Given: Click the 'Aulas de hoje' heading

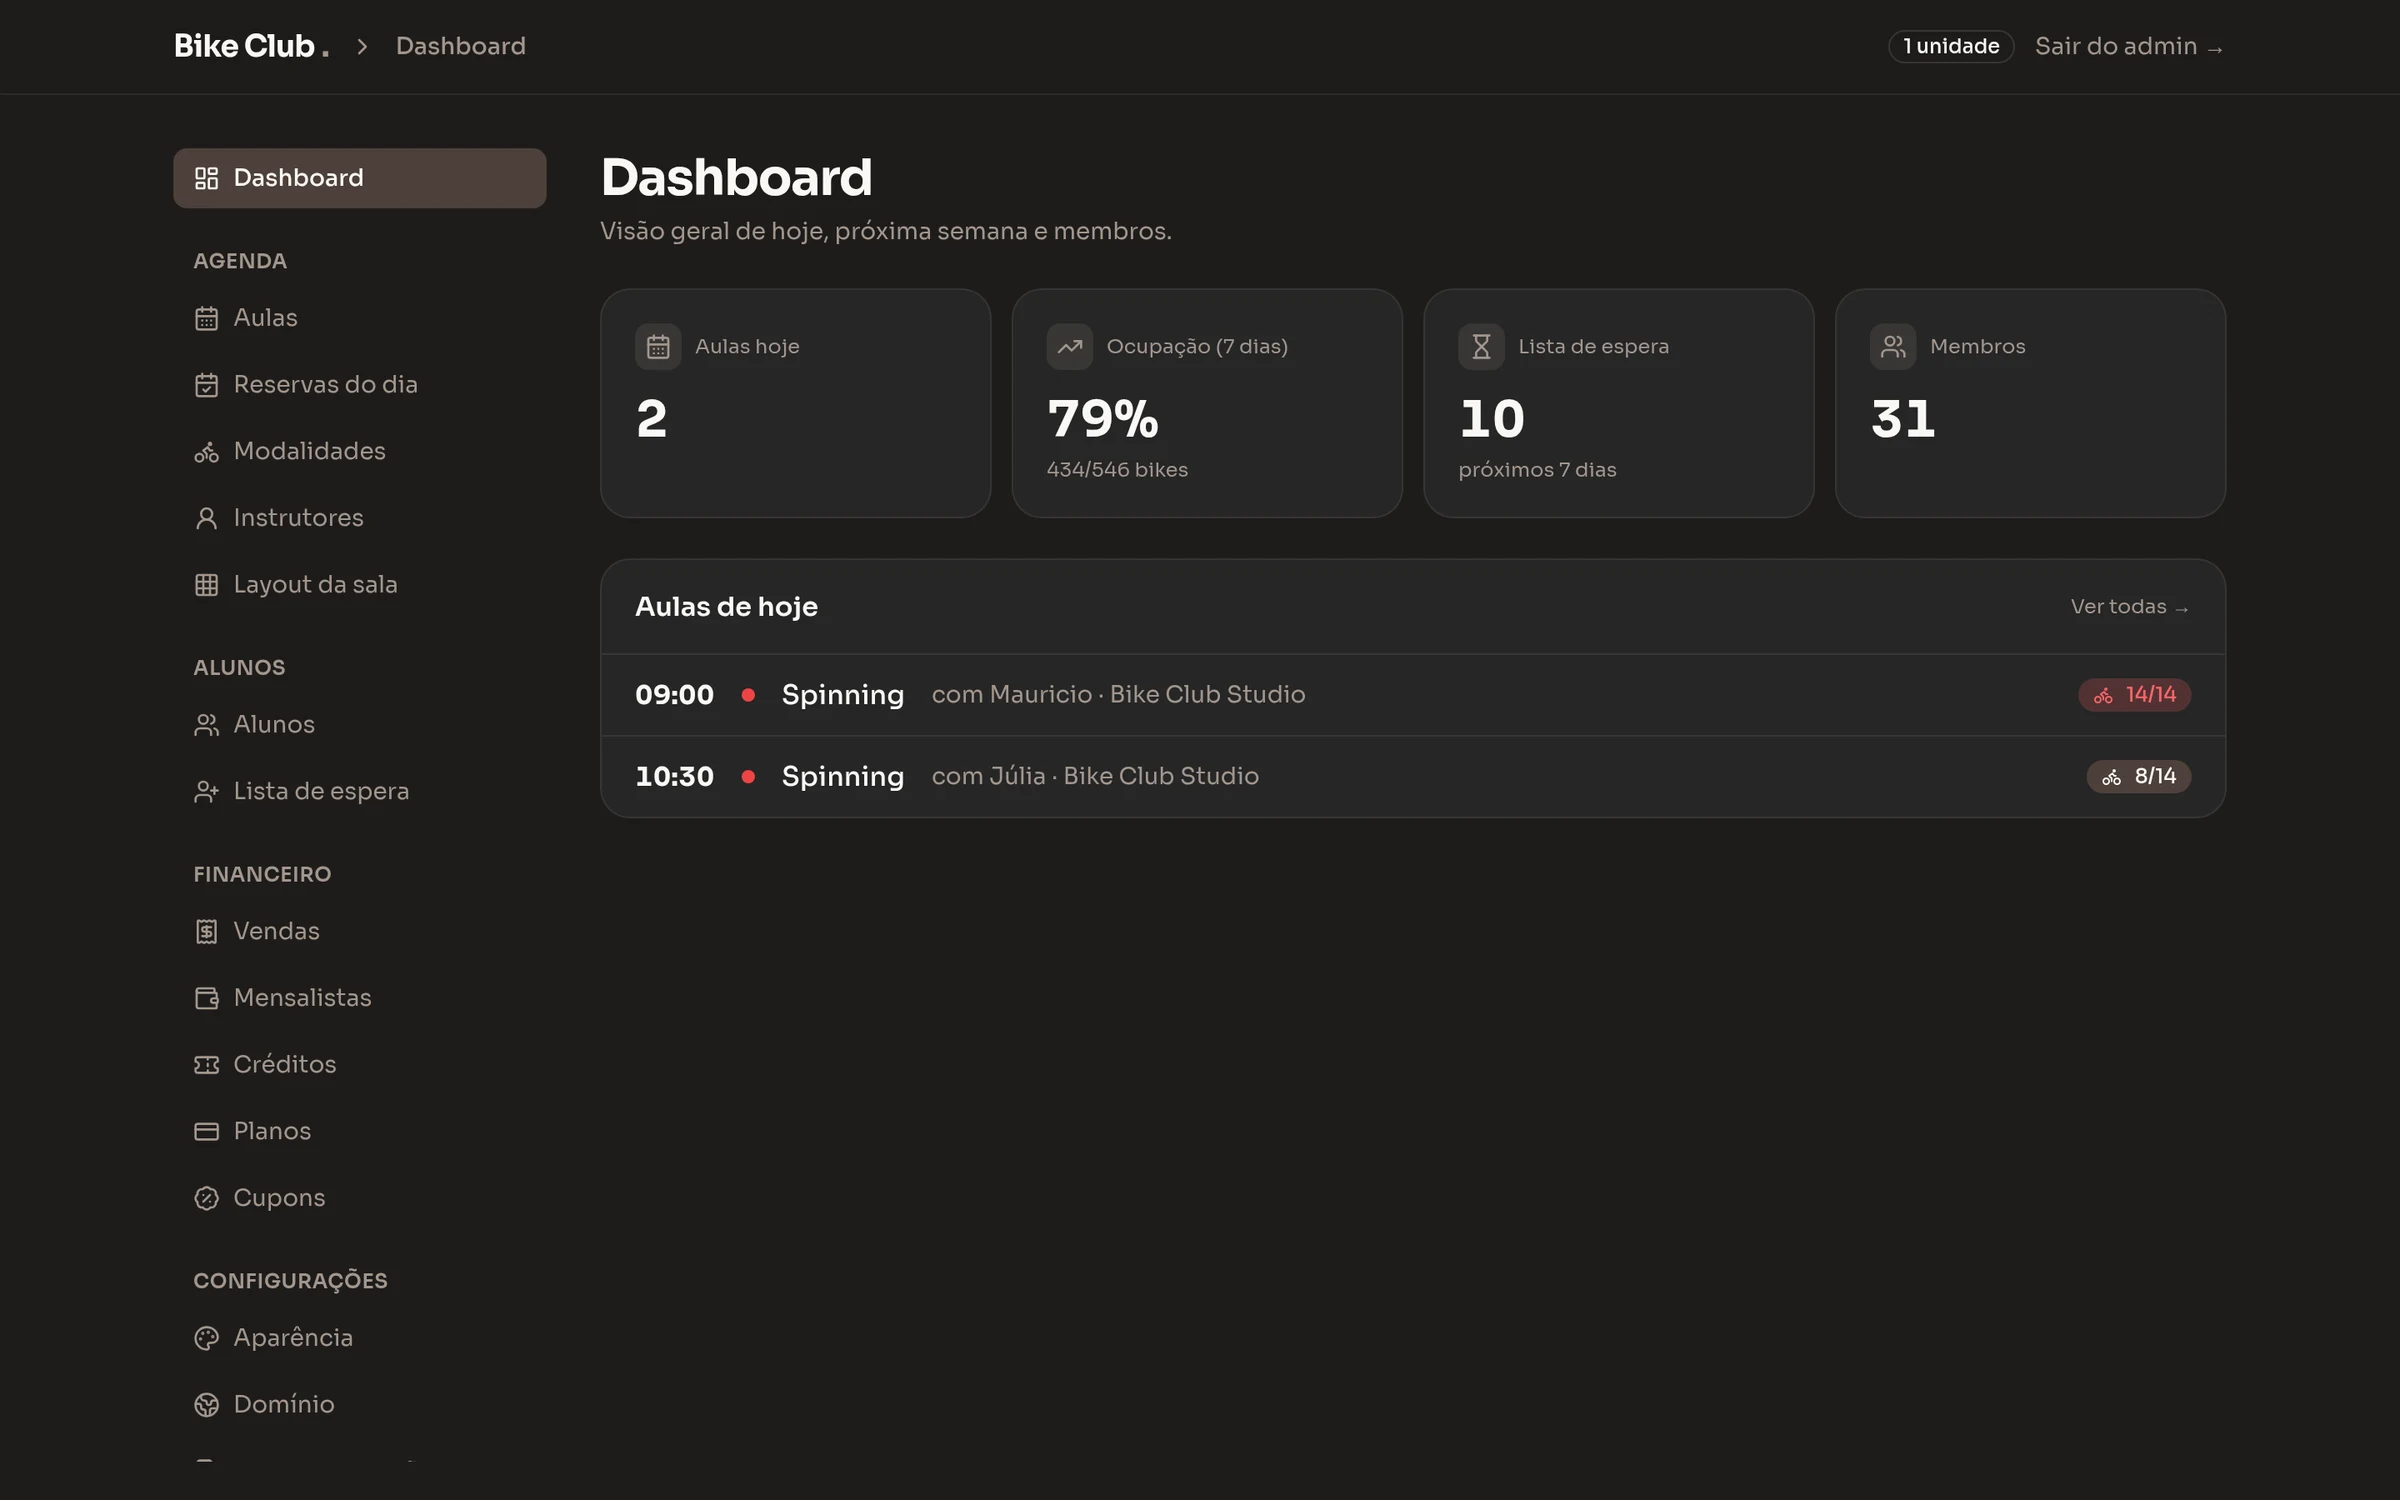Looking at the screenshot, I should [727, 607].
